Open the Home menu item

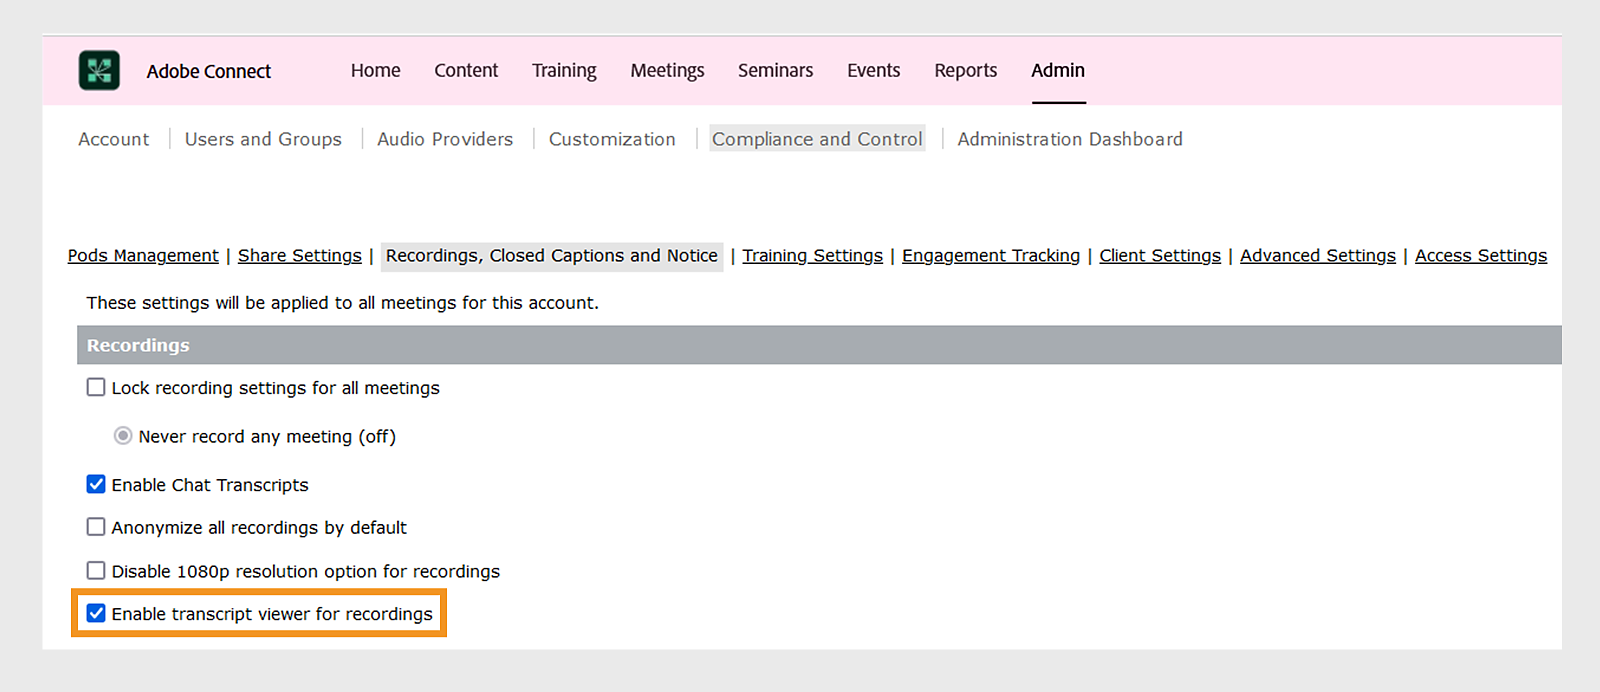tap(375, 71)
